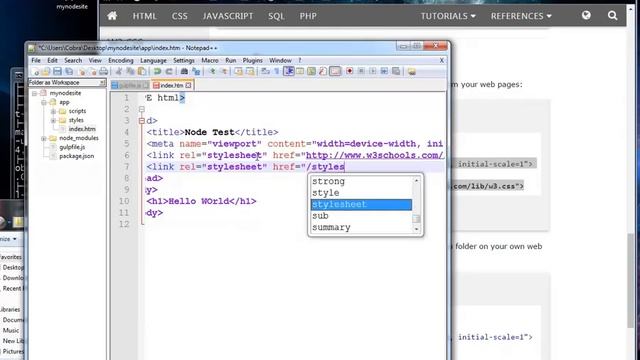Open Find with the binoculars icon

click(x=184, y=71)
